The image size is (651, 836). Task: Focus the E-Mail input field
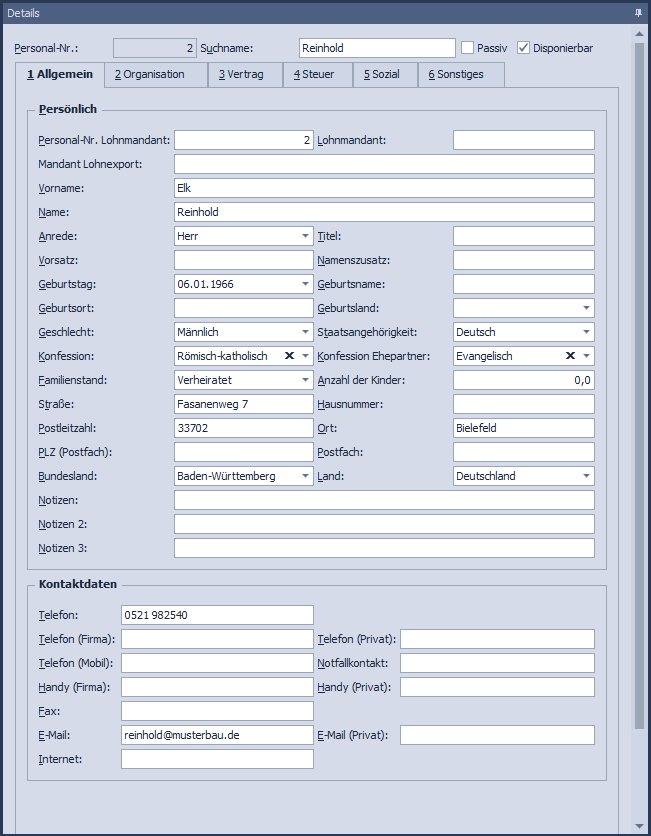[x=217, y=735]
